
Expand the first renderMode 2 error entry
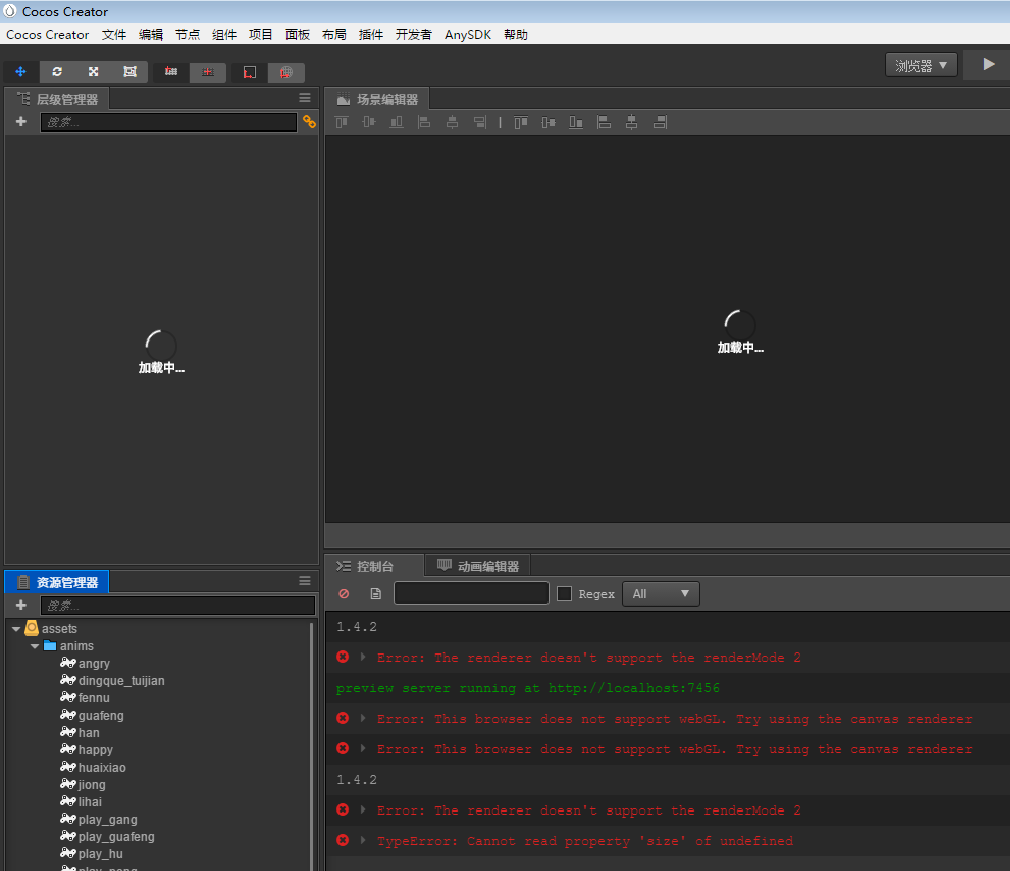click(363, 657)
